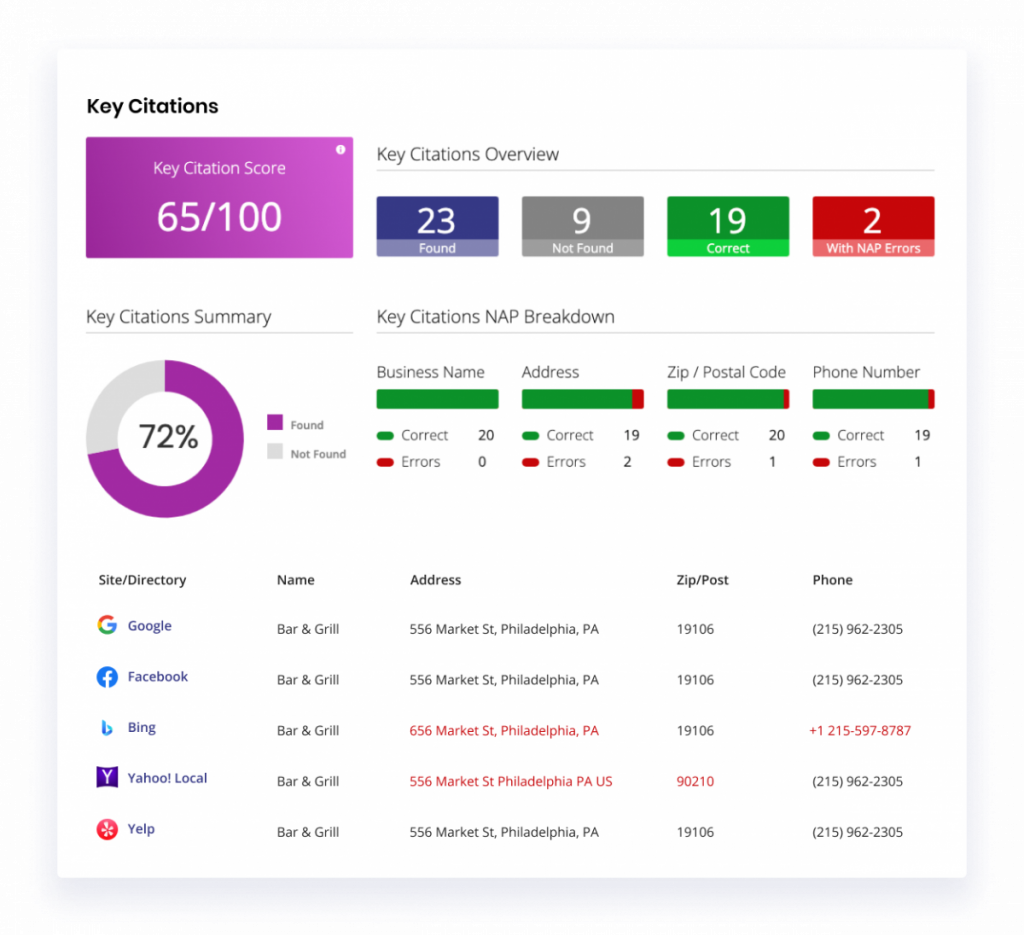Click the Phone Number progress bar

[873, 399]
